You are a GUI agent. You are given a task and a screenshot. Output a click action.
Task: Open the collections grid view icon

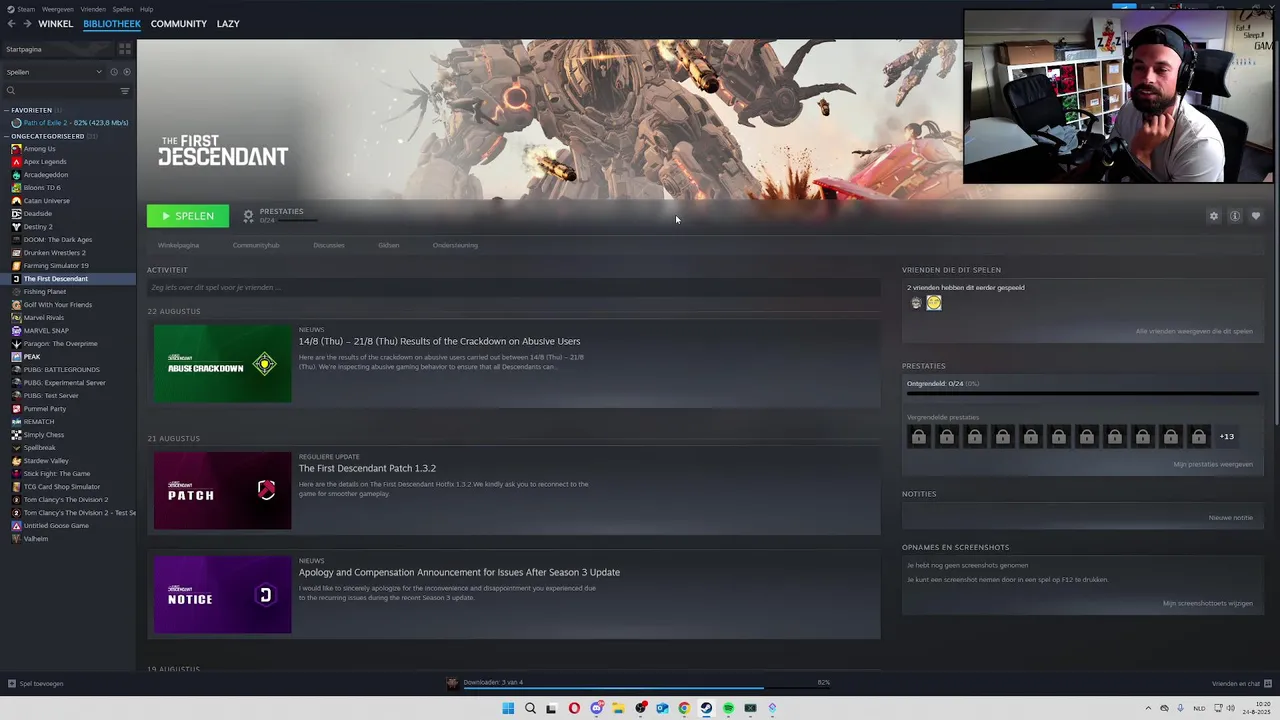coord(125,48)
